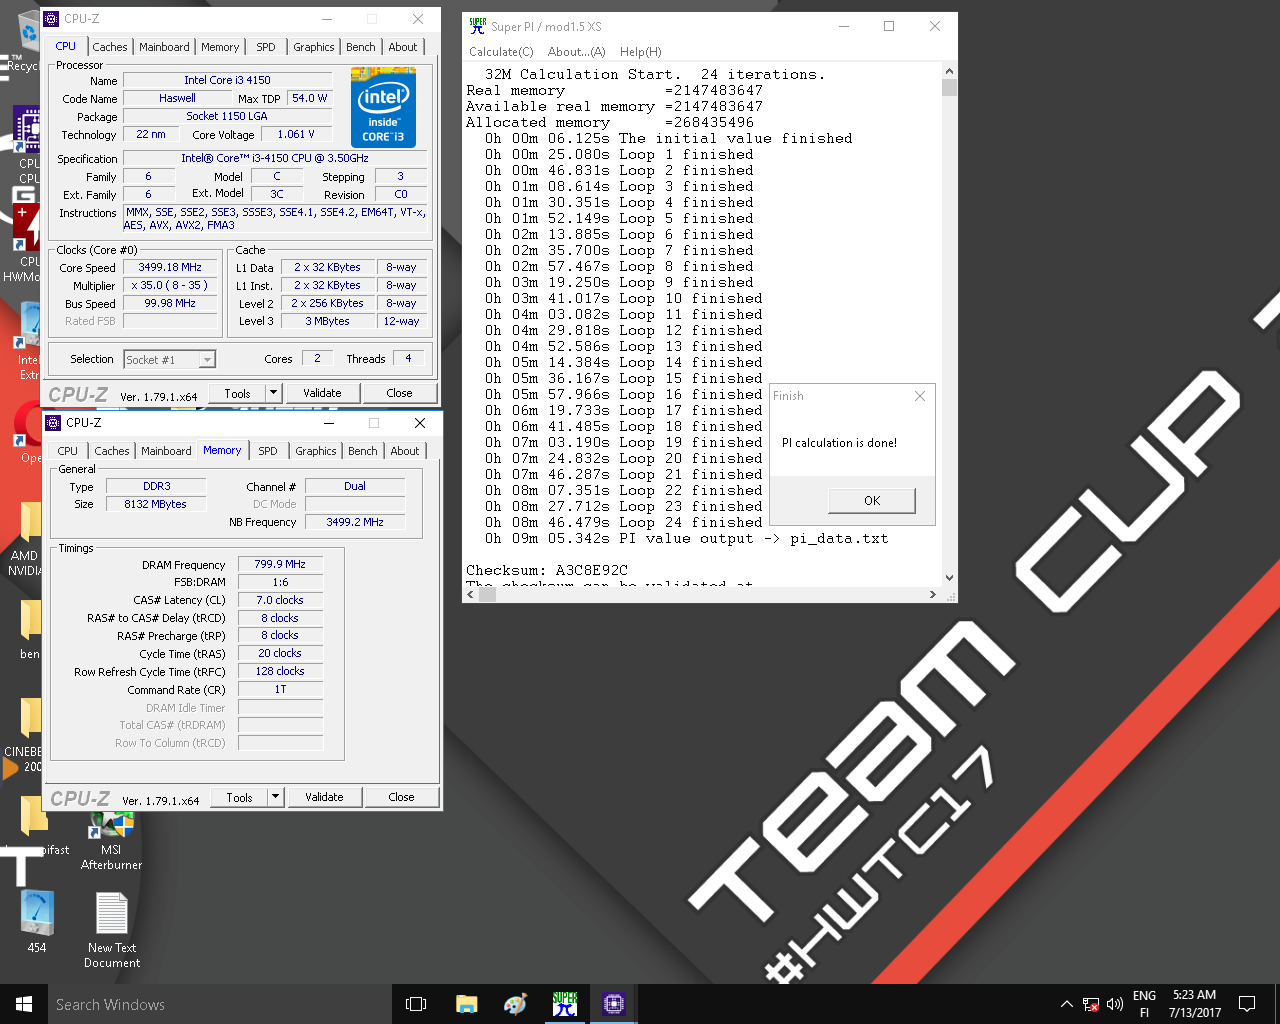The height and width of the screenshot is (1024, 1280).
Task: Click the Windows Start button
Action: [x=24, y=1004]
